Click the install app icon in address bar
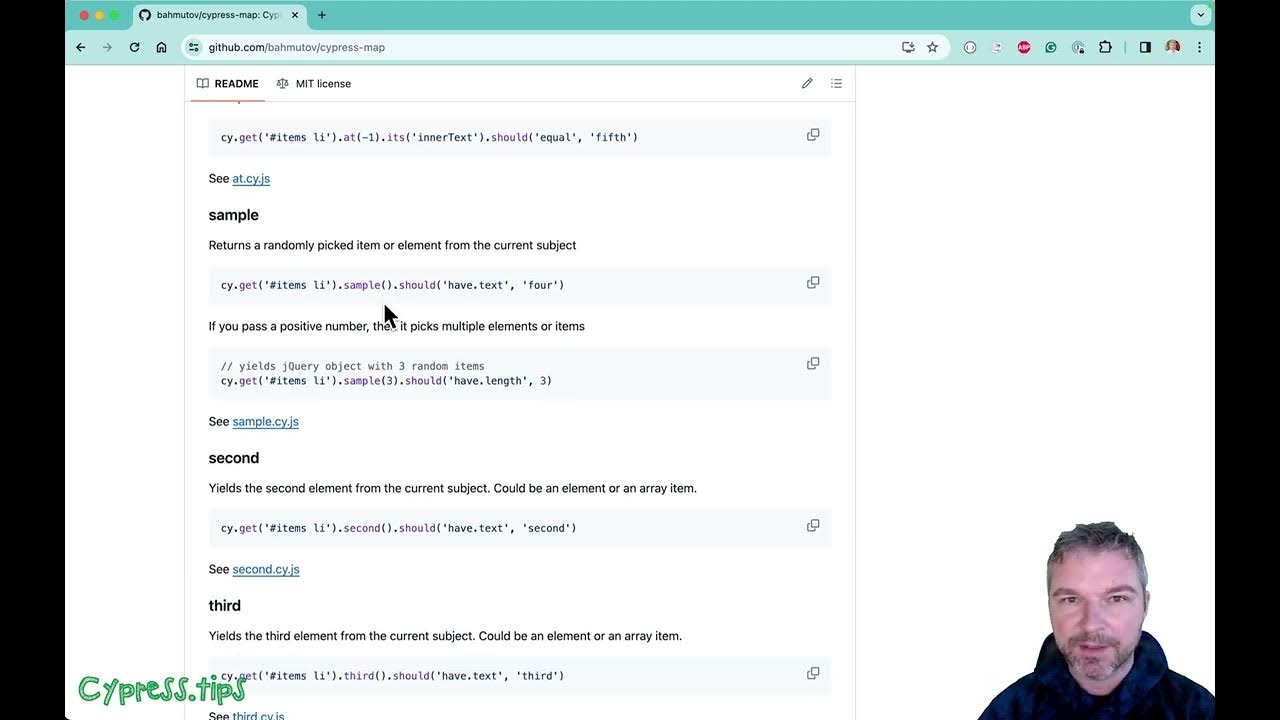This screenshot has width=1280, height=720. tap(908, 47)
